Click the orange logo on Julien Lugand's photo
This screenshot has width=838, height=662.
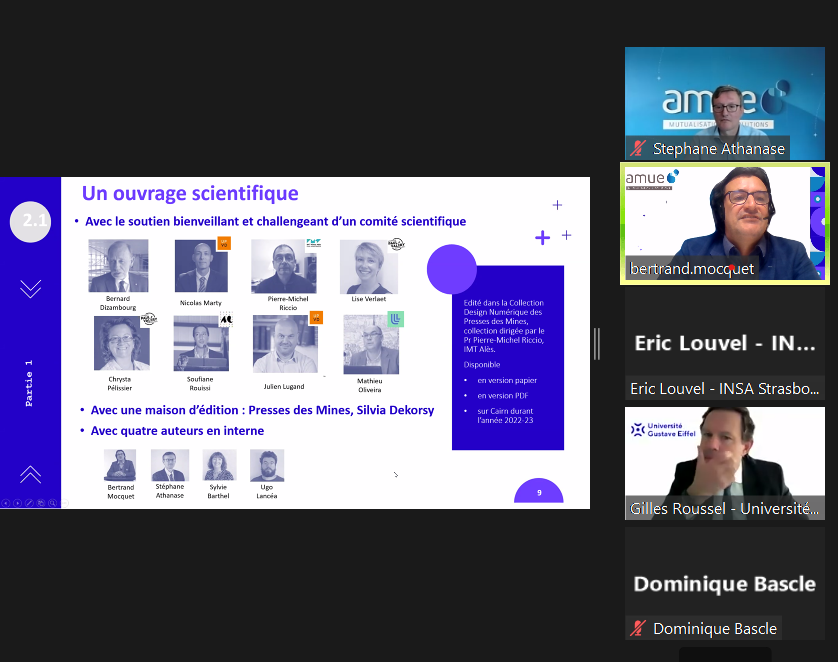tap(316, 318)
